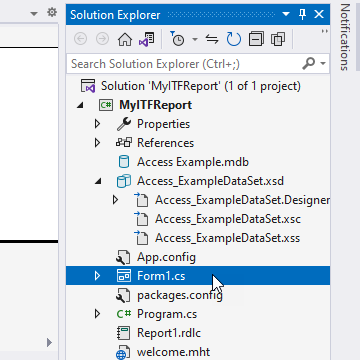Sync with Active Document arrows icon

(212, 39)
